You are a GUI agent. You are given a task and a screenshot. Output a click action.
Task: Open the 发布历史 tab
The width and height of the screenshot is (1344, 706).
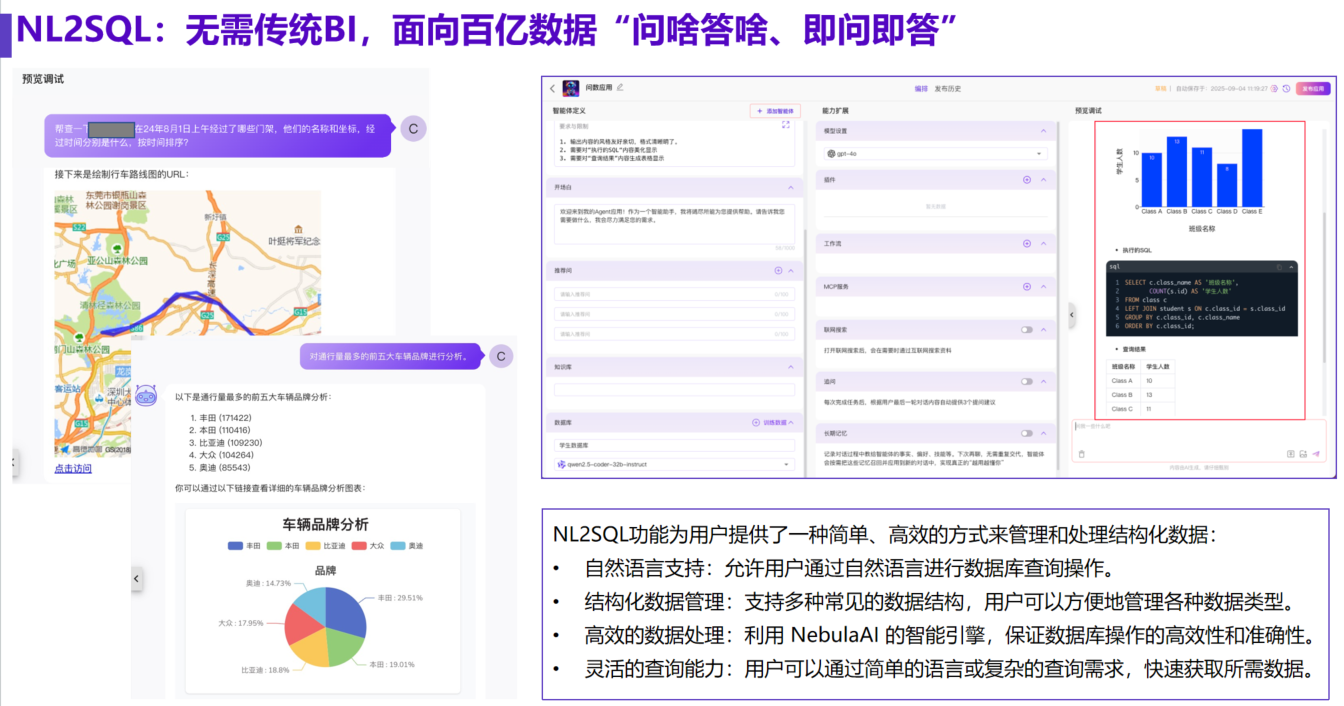[x=947, y=89]
